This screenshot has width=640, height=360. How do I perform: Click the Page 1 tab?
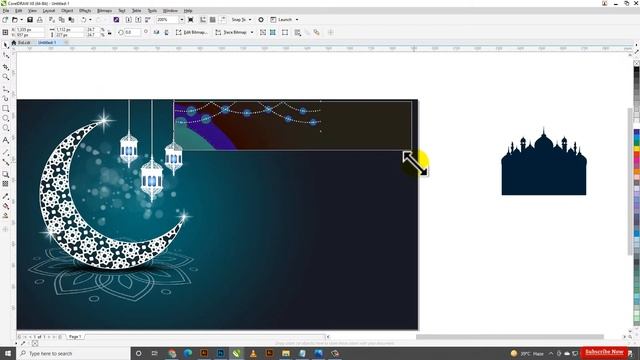click(x=75, y=337)
